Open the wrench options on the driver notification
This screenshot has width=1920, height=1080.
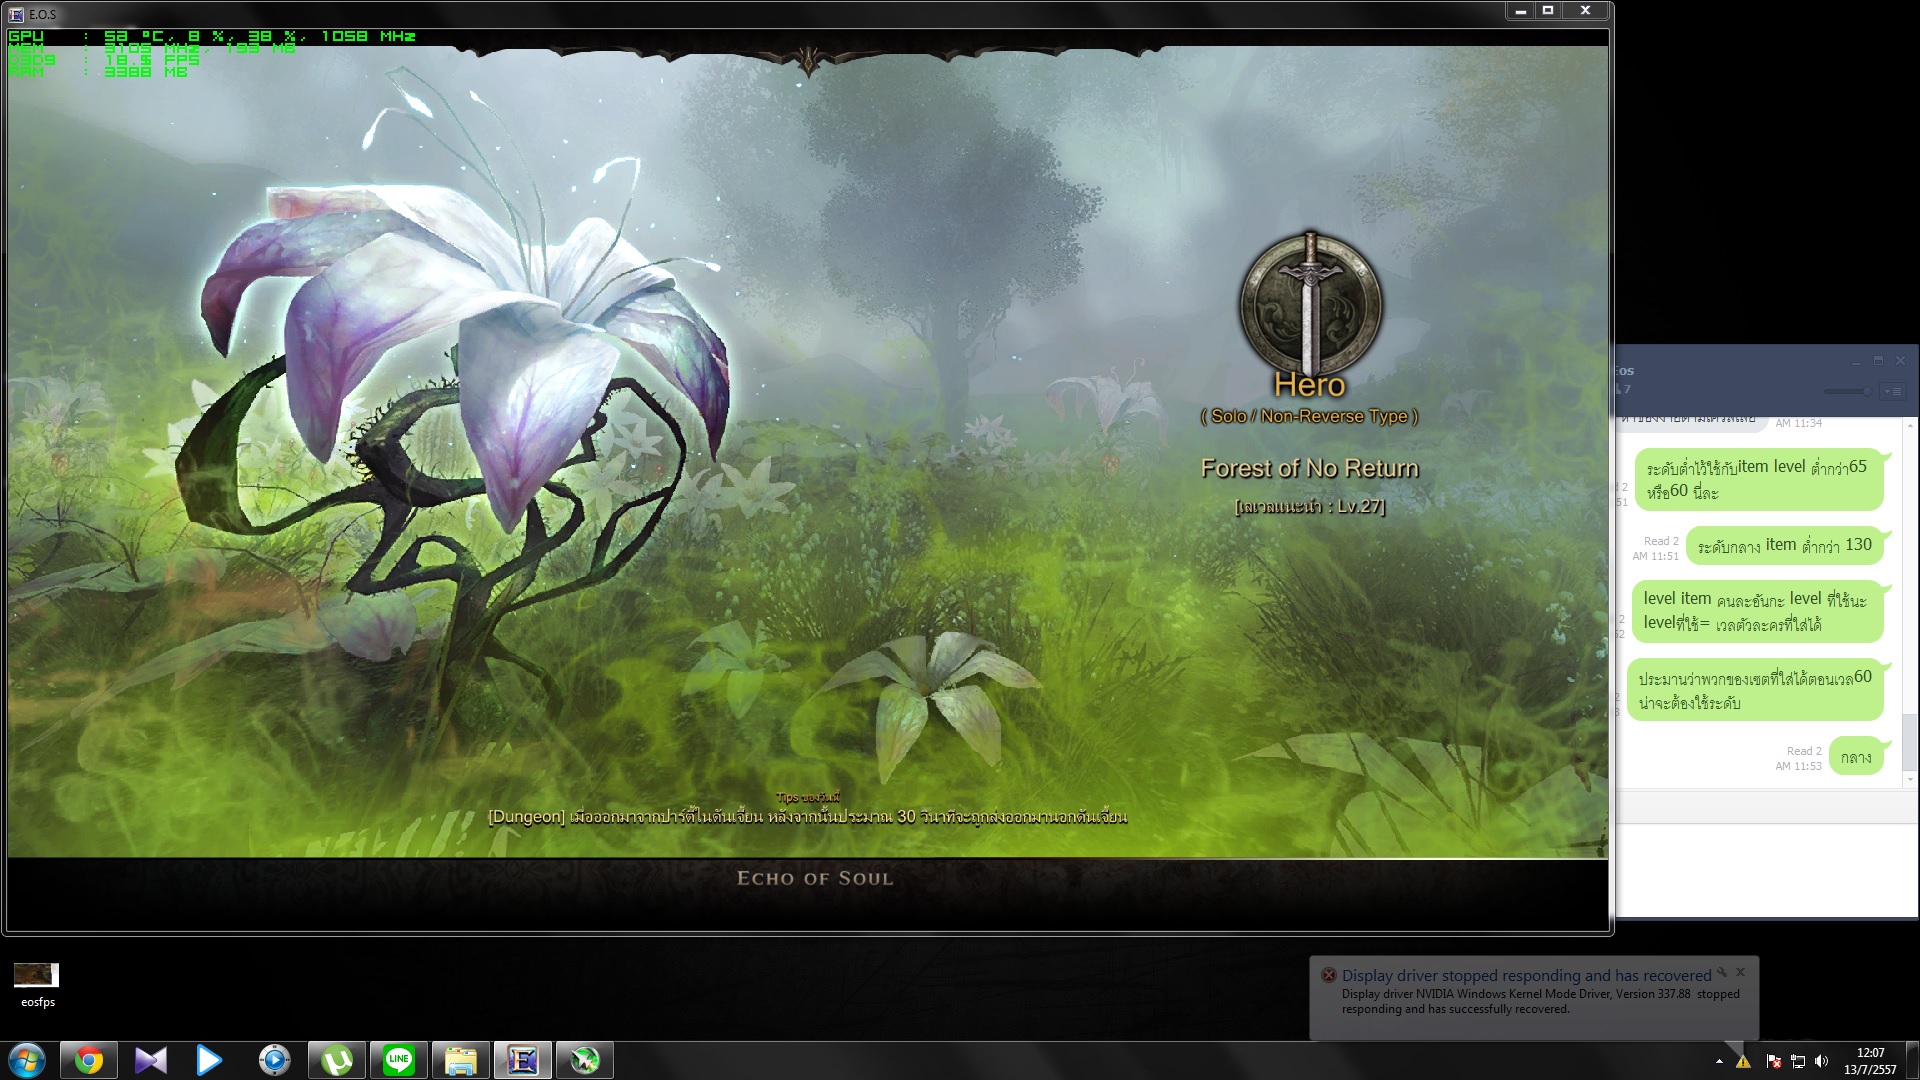click(1722, 972)
